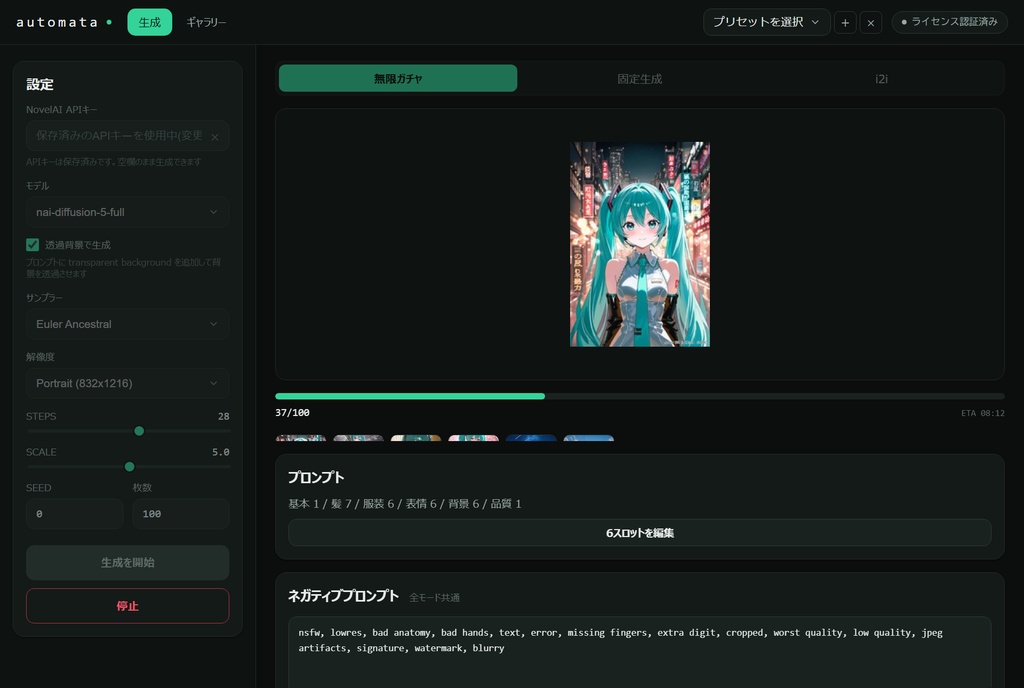This screenshot has width=1024, height=688.
Task: Click the 37/100 progress counter
Action: (292, 413)
